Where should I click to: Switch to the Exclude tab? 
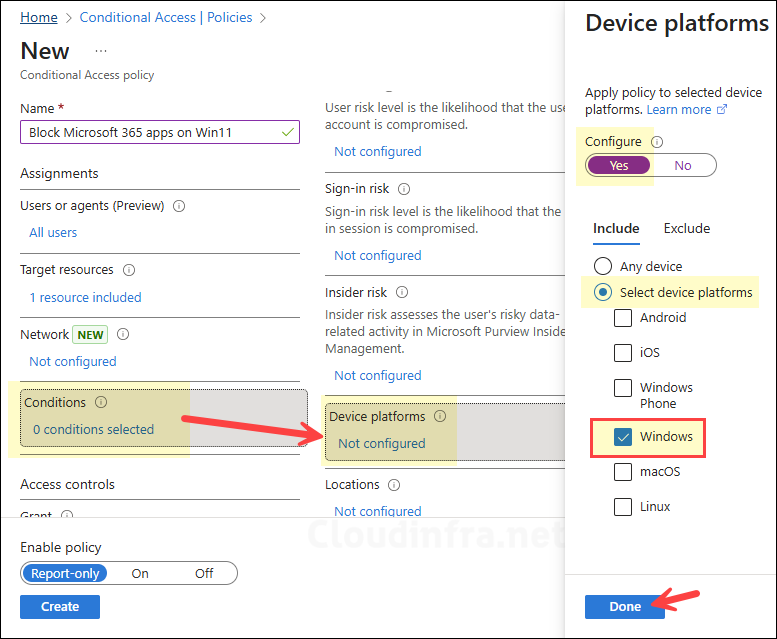(x=686, y=228)
